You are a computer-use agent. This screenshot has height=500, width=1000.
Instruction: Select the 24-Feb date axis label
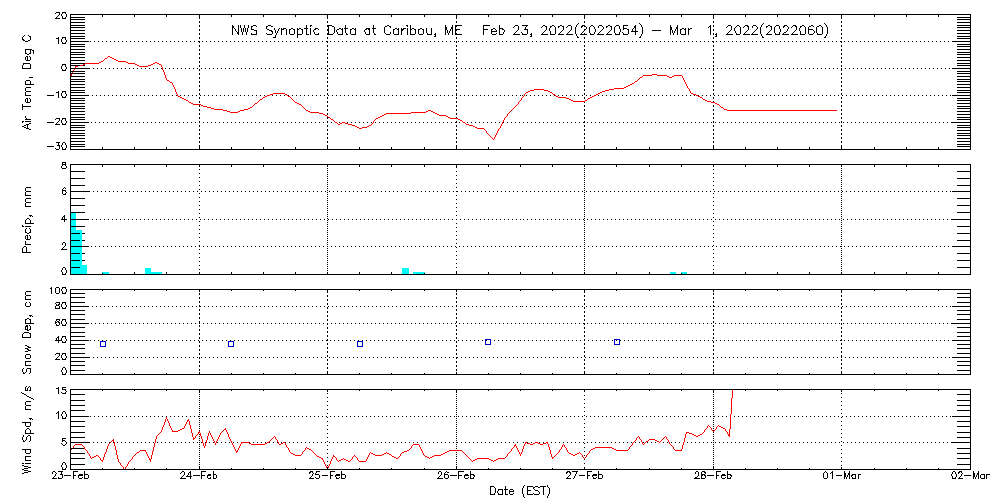(199, 477)
